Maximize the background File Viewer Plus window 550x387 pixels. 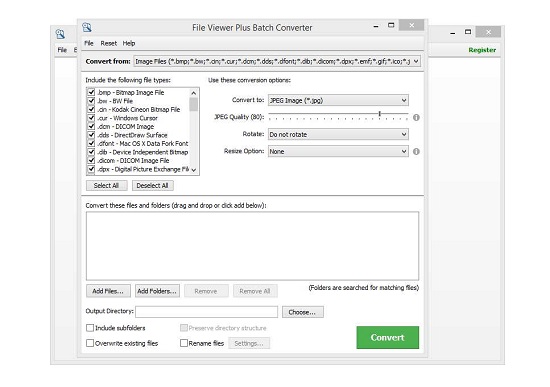pyautogui.click(x=468, y=32)
